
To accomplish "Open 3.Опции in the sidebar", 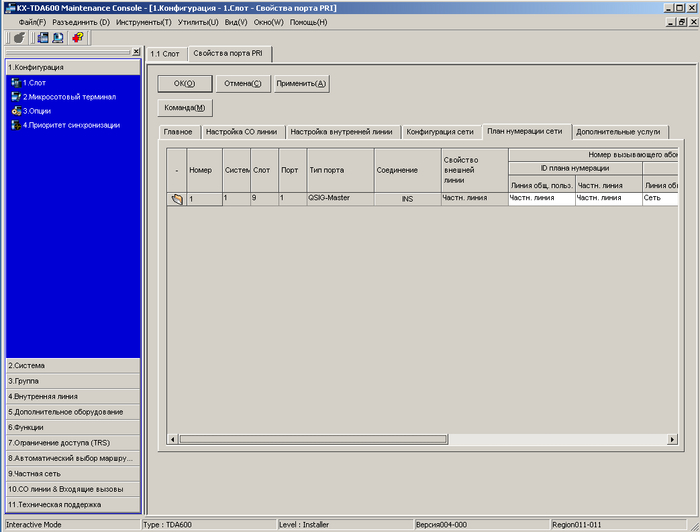I will pyautogui.click(x=37, y=111).
